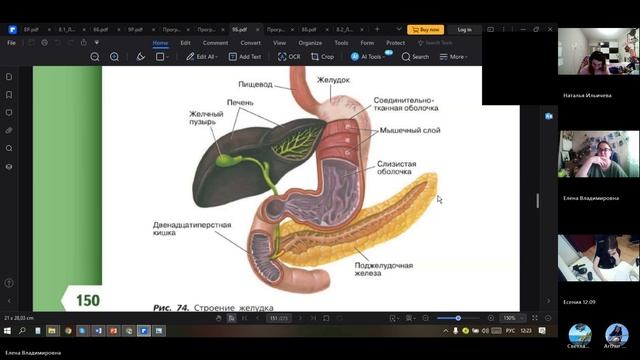Select the highlighter tool icon

pyautogui.click(x=140, y=57)
